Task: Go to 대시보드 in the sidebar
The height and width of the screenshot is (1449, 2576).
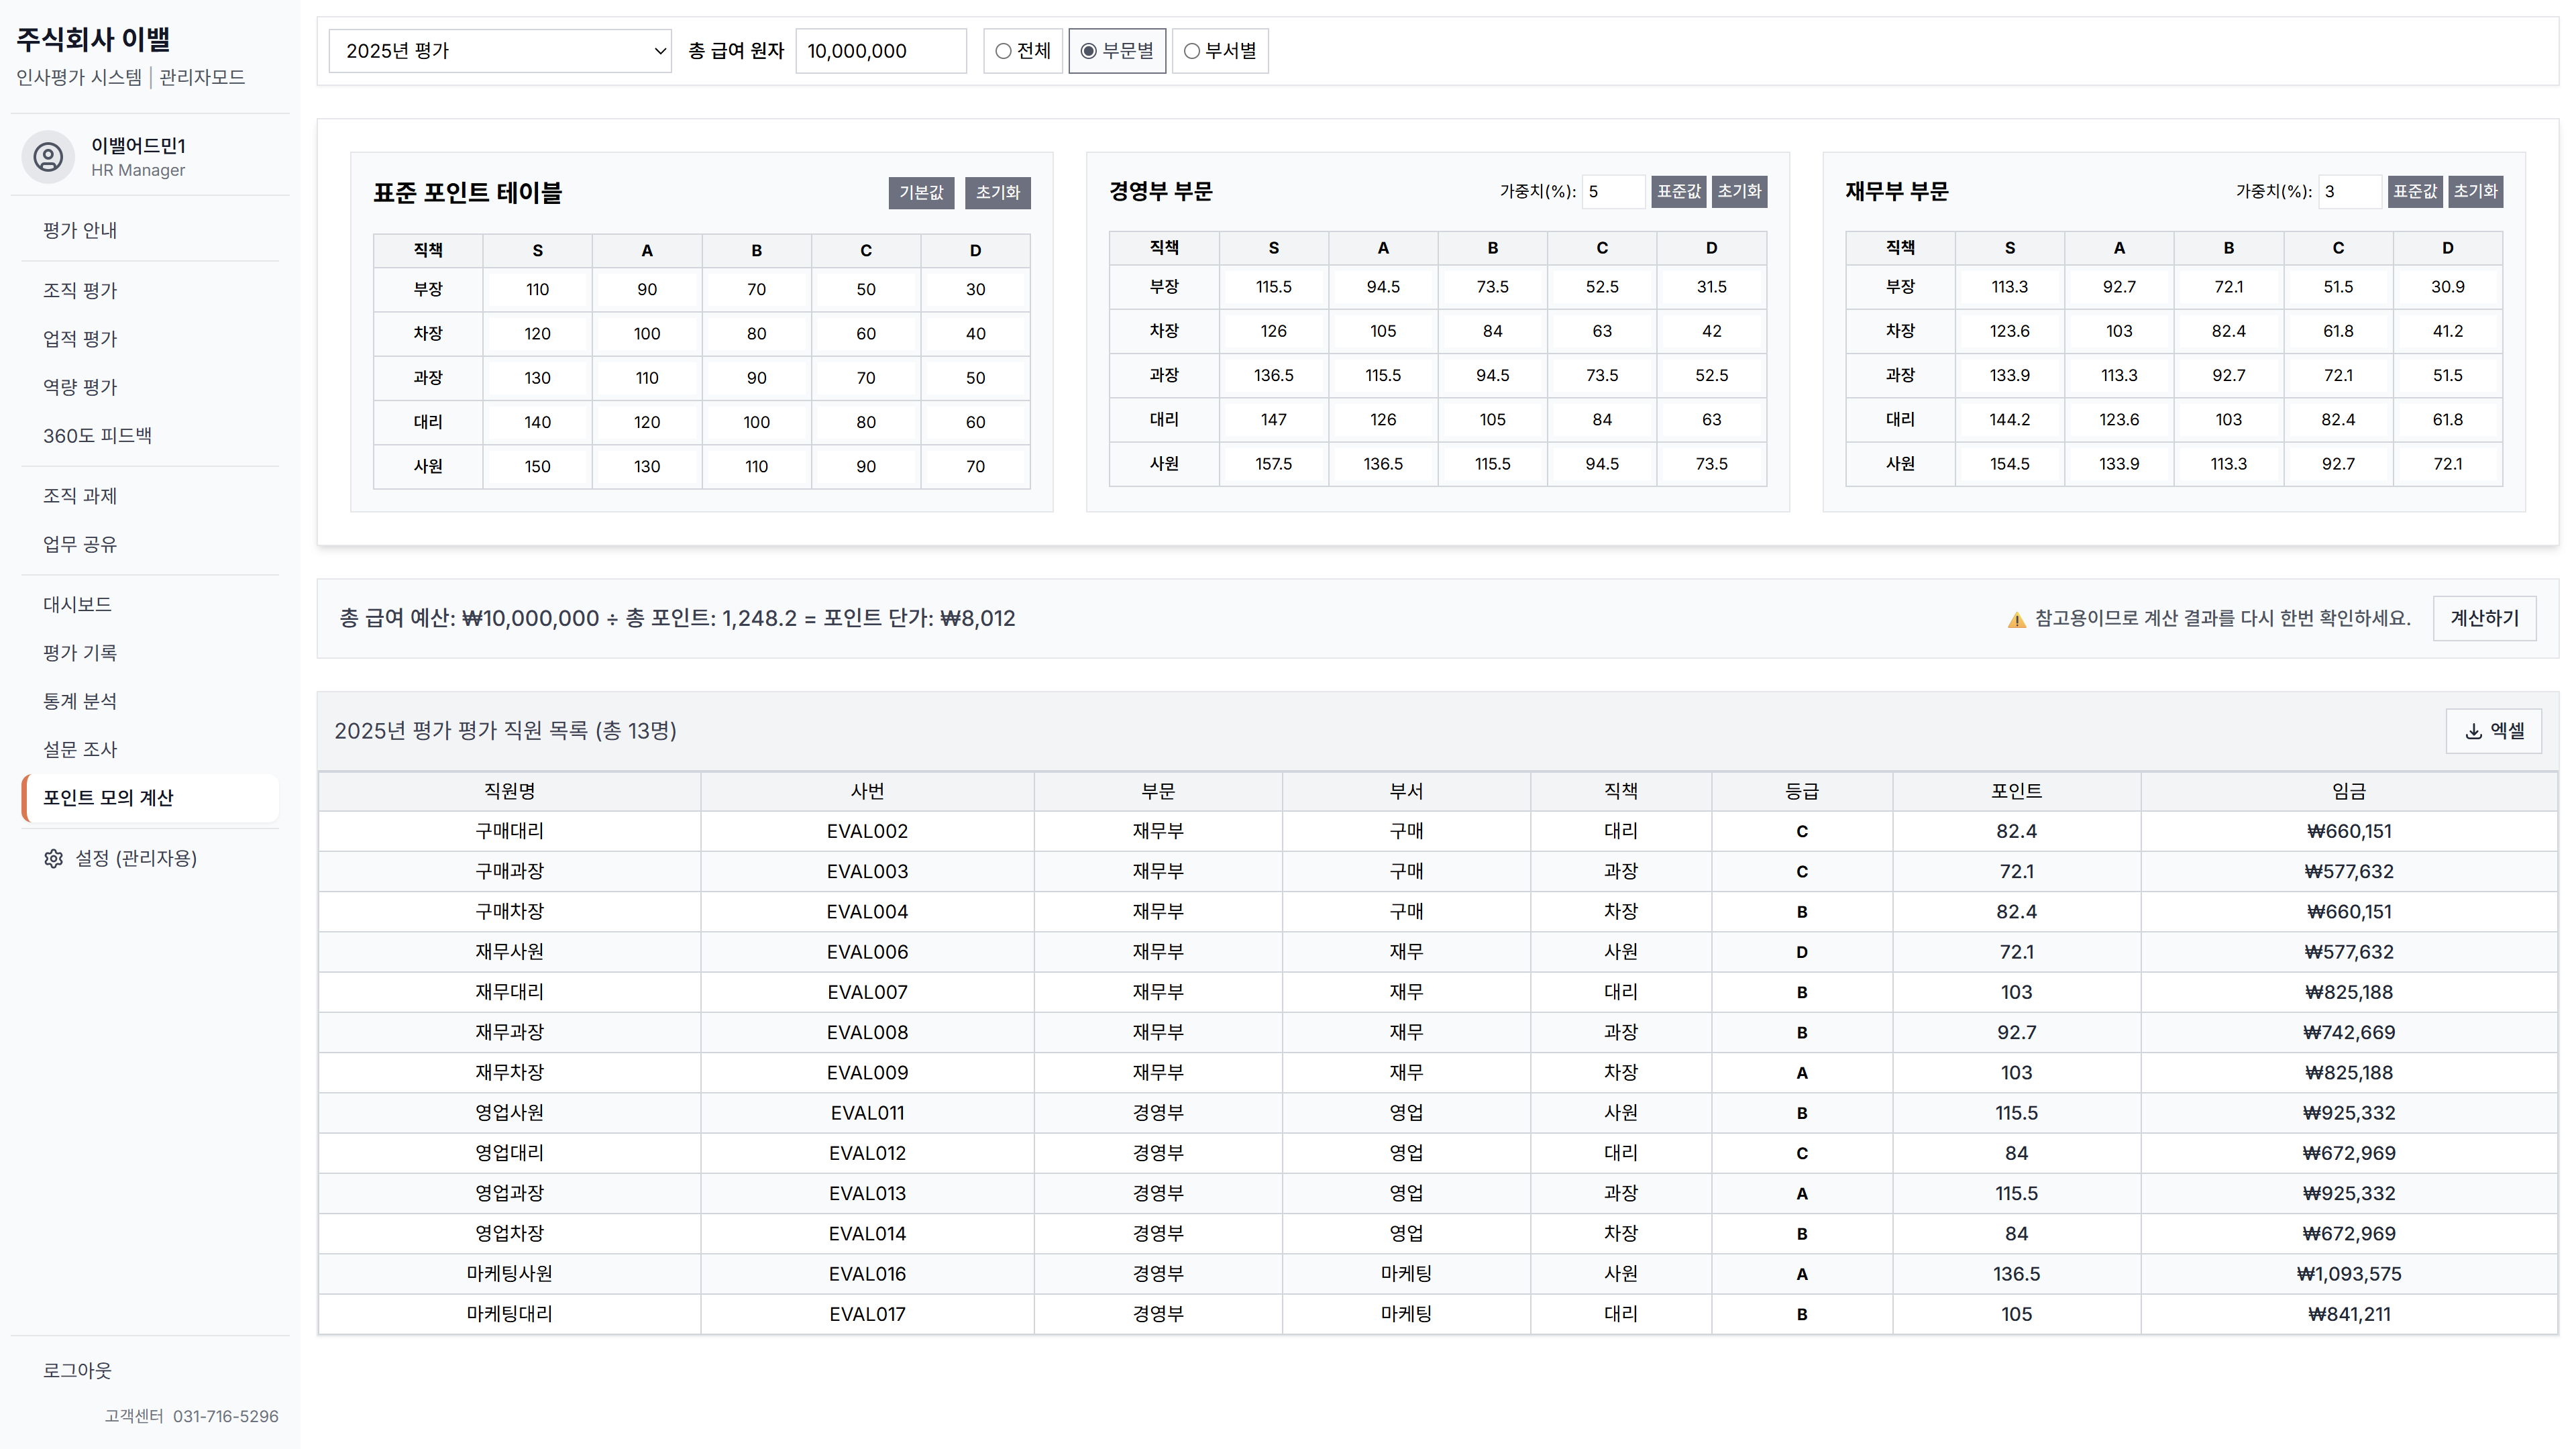Action: (77, 604)
